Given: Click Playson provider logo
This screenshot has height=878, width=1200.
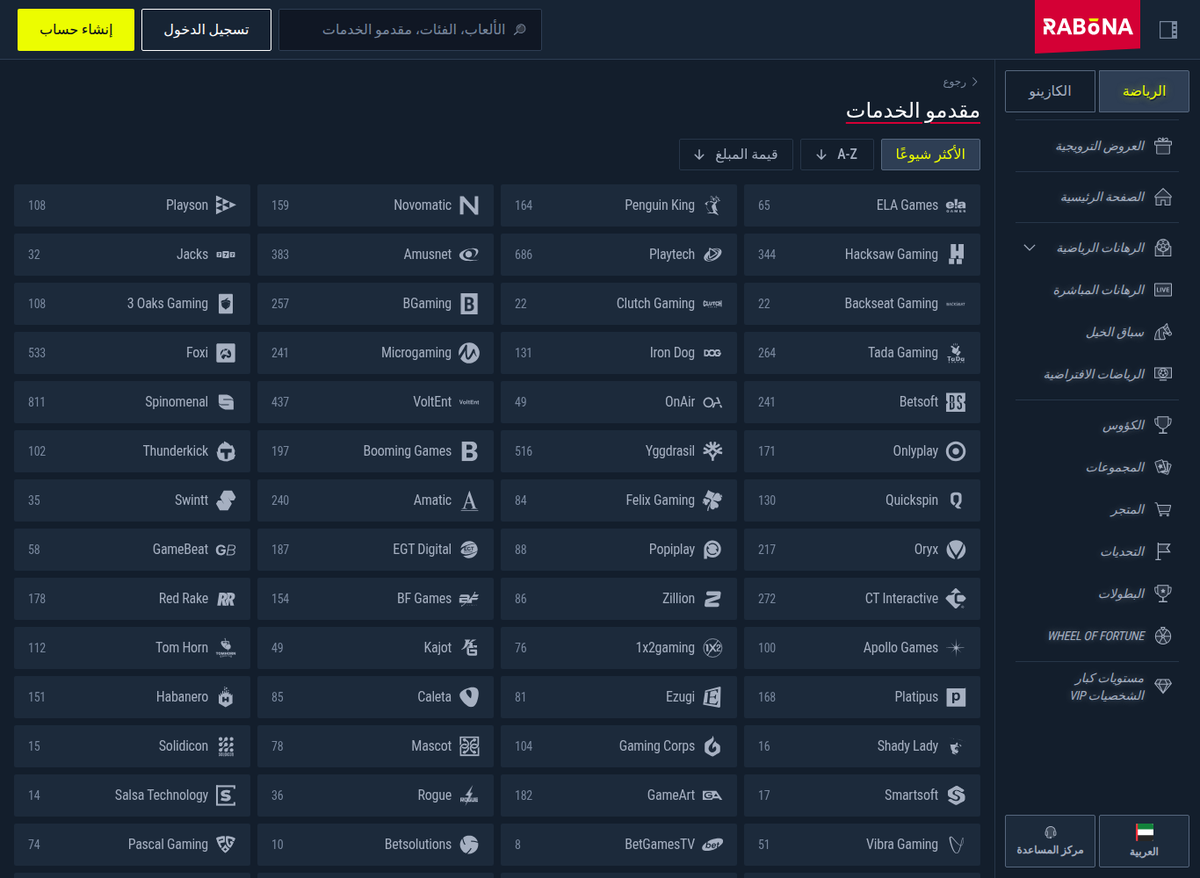Looking at the screenshot, I should point(226,205).
